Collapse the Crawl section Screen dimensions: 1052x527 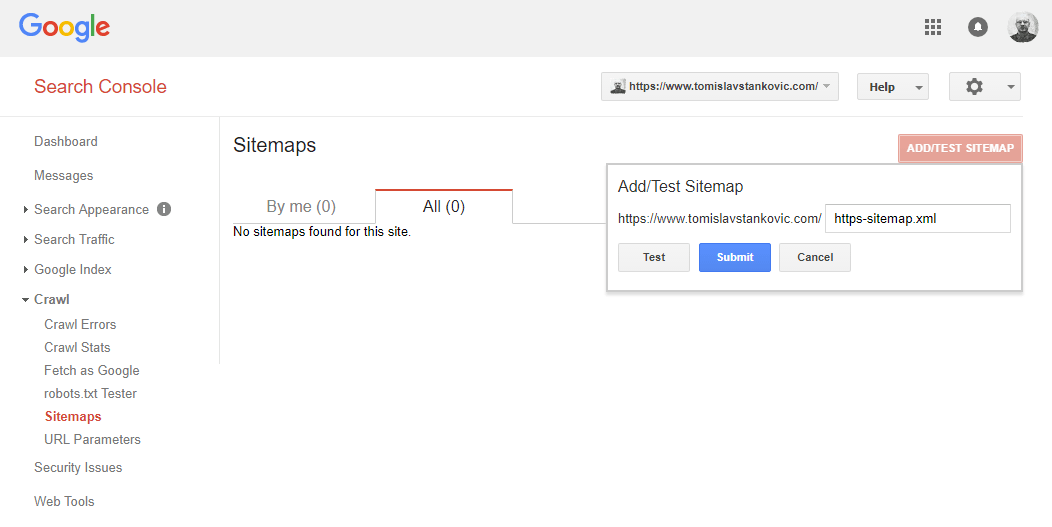[x=51, y=299]
